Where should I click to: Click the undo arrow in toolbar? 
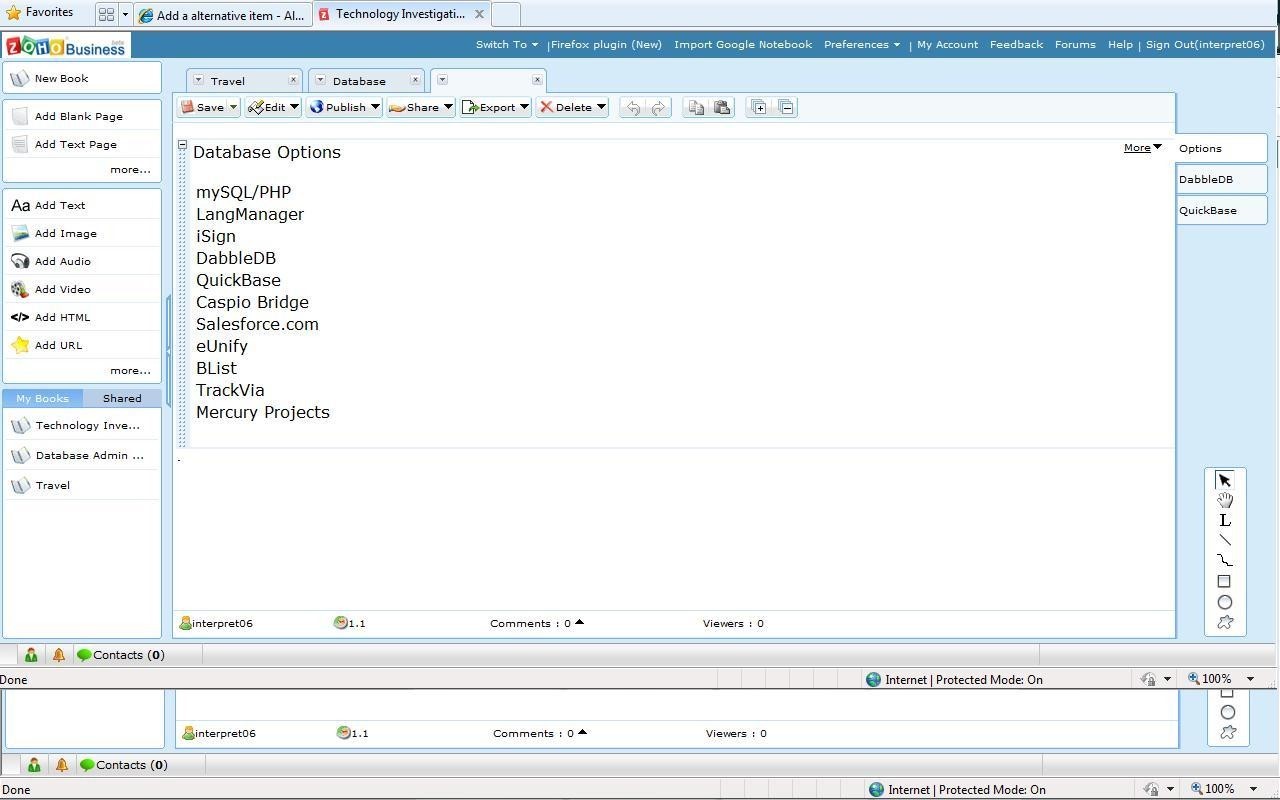click(x=632, y=107)
